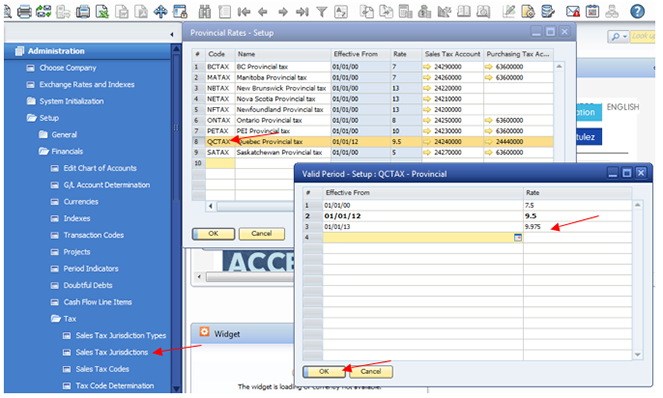Open the Layout Designer icon
663x398 pixels.
528,11
